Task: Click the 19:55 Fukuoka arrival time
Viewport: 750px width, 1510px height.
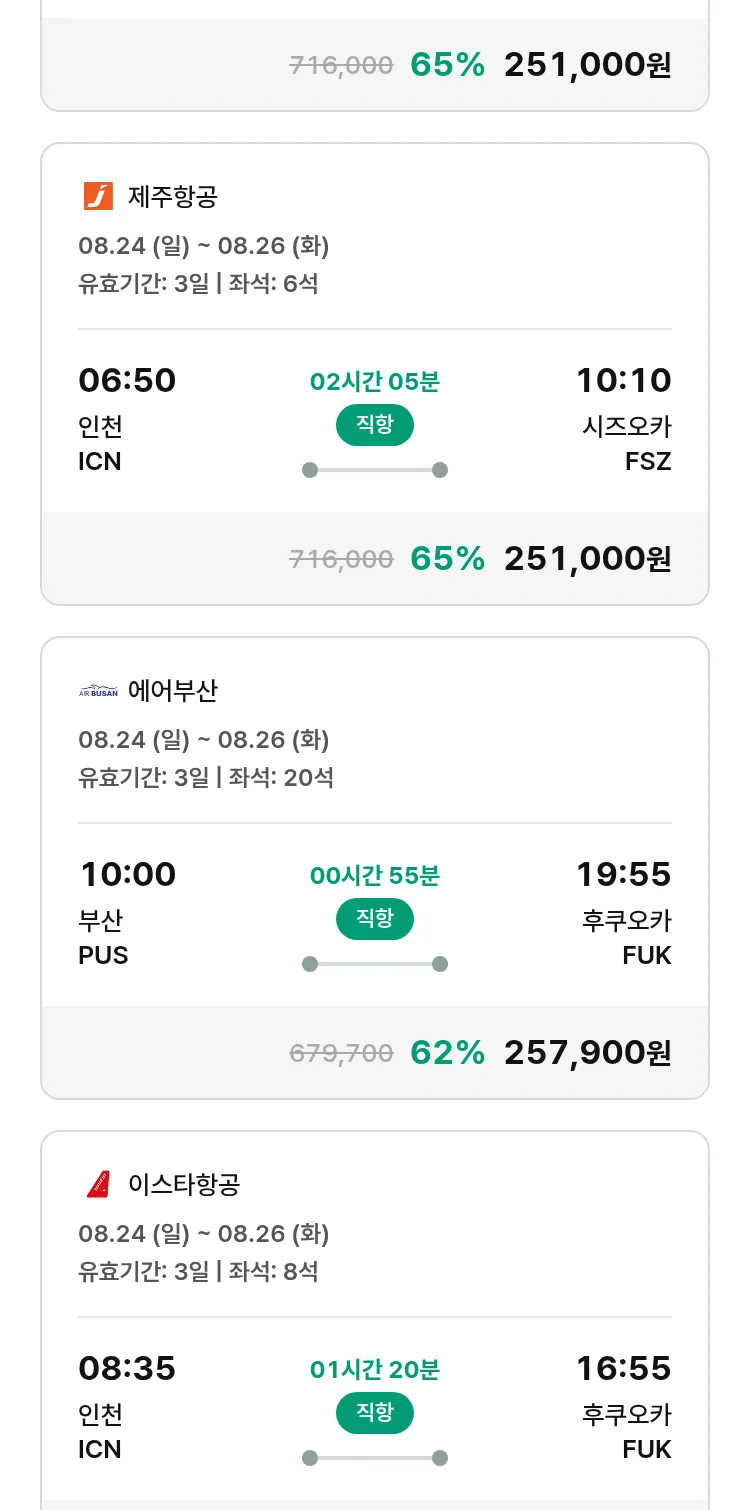Action: (623, 874)
